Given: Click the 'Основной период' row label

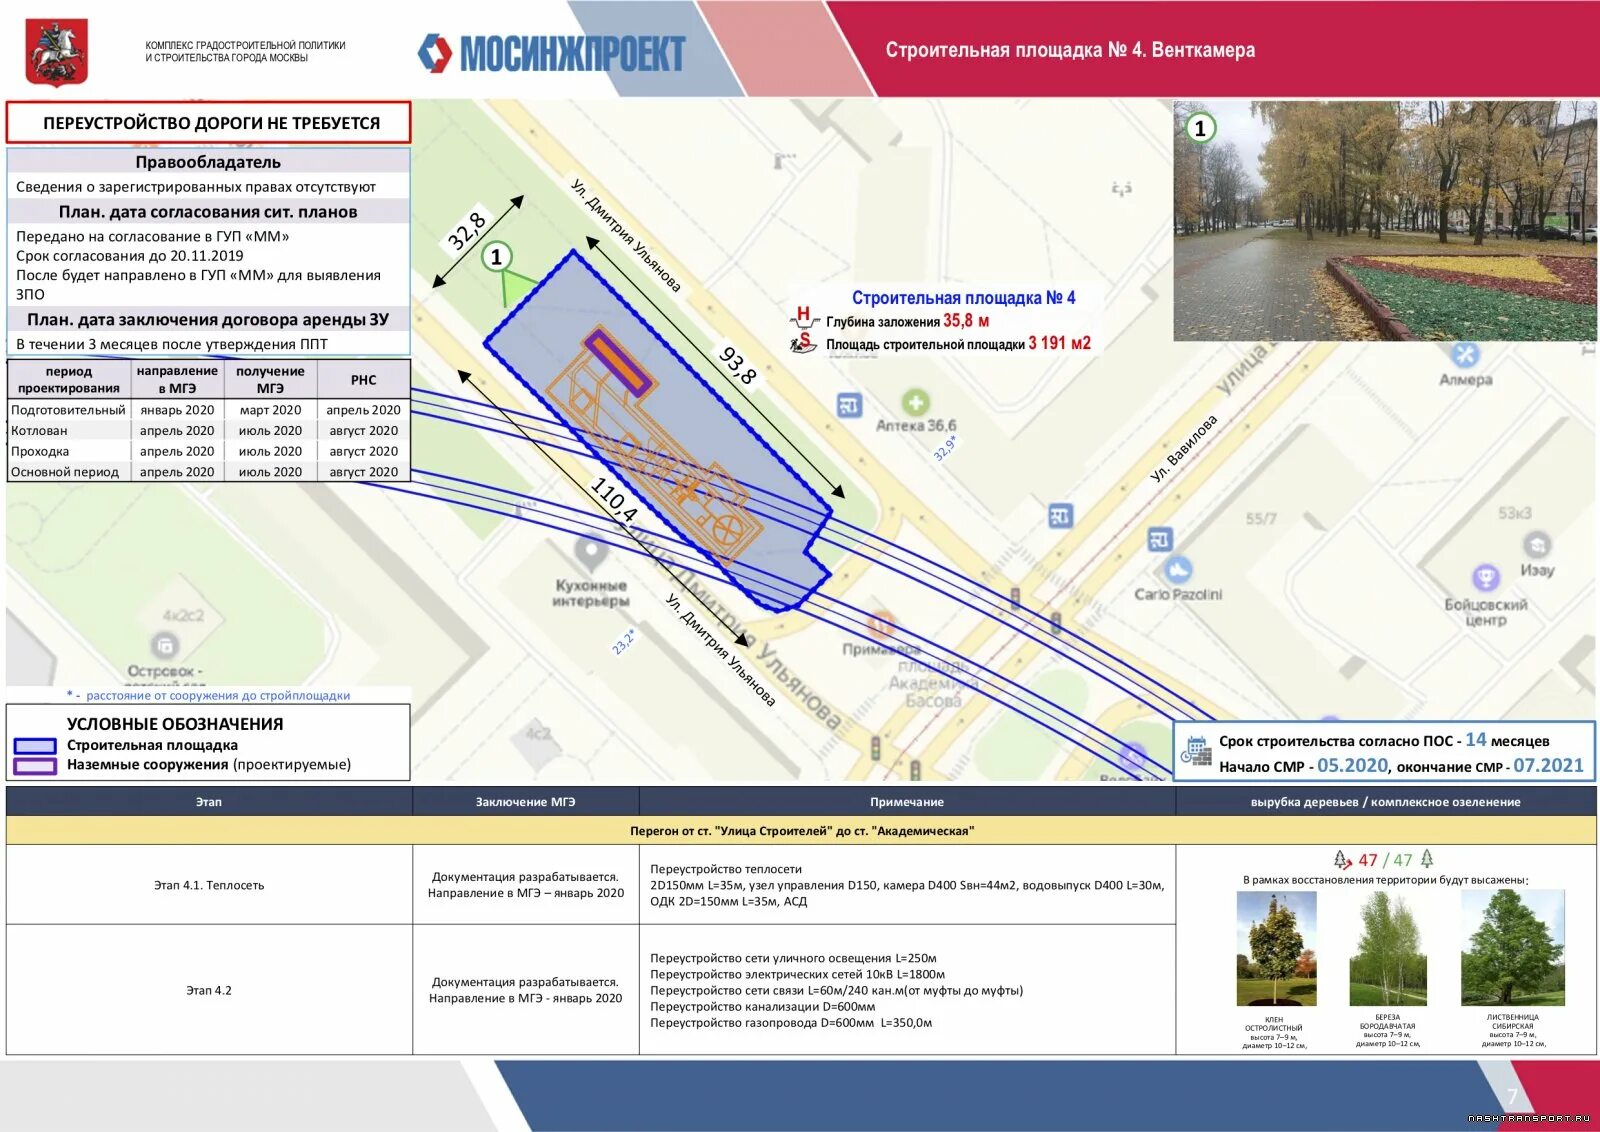Looking at the screenshot, I should point(66,472).
